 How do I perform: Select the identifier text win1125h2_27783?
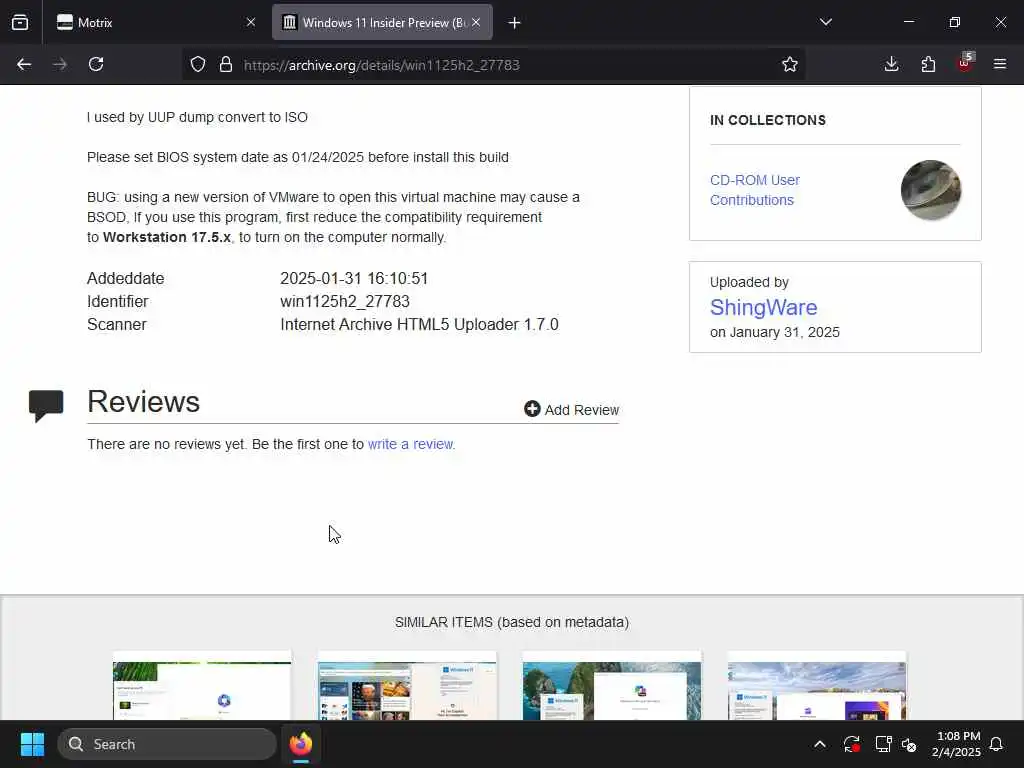point(345,302)
